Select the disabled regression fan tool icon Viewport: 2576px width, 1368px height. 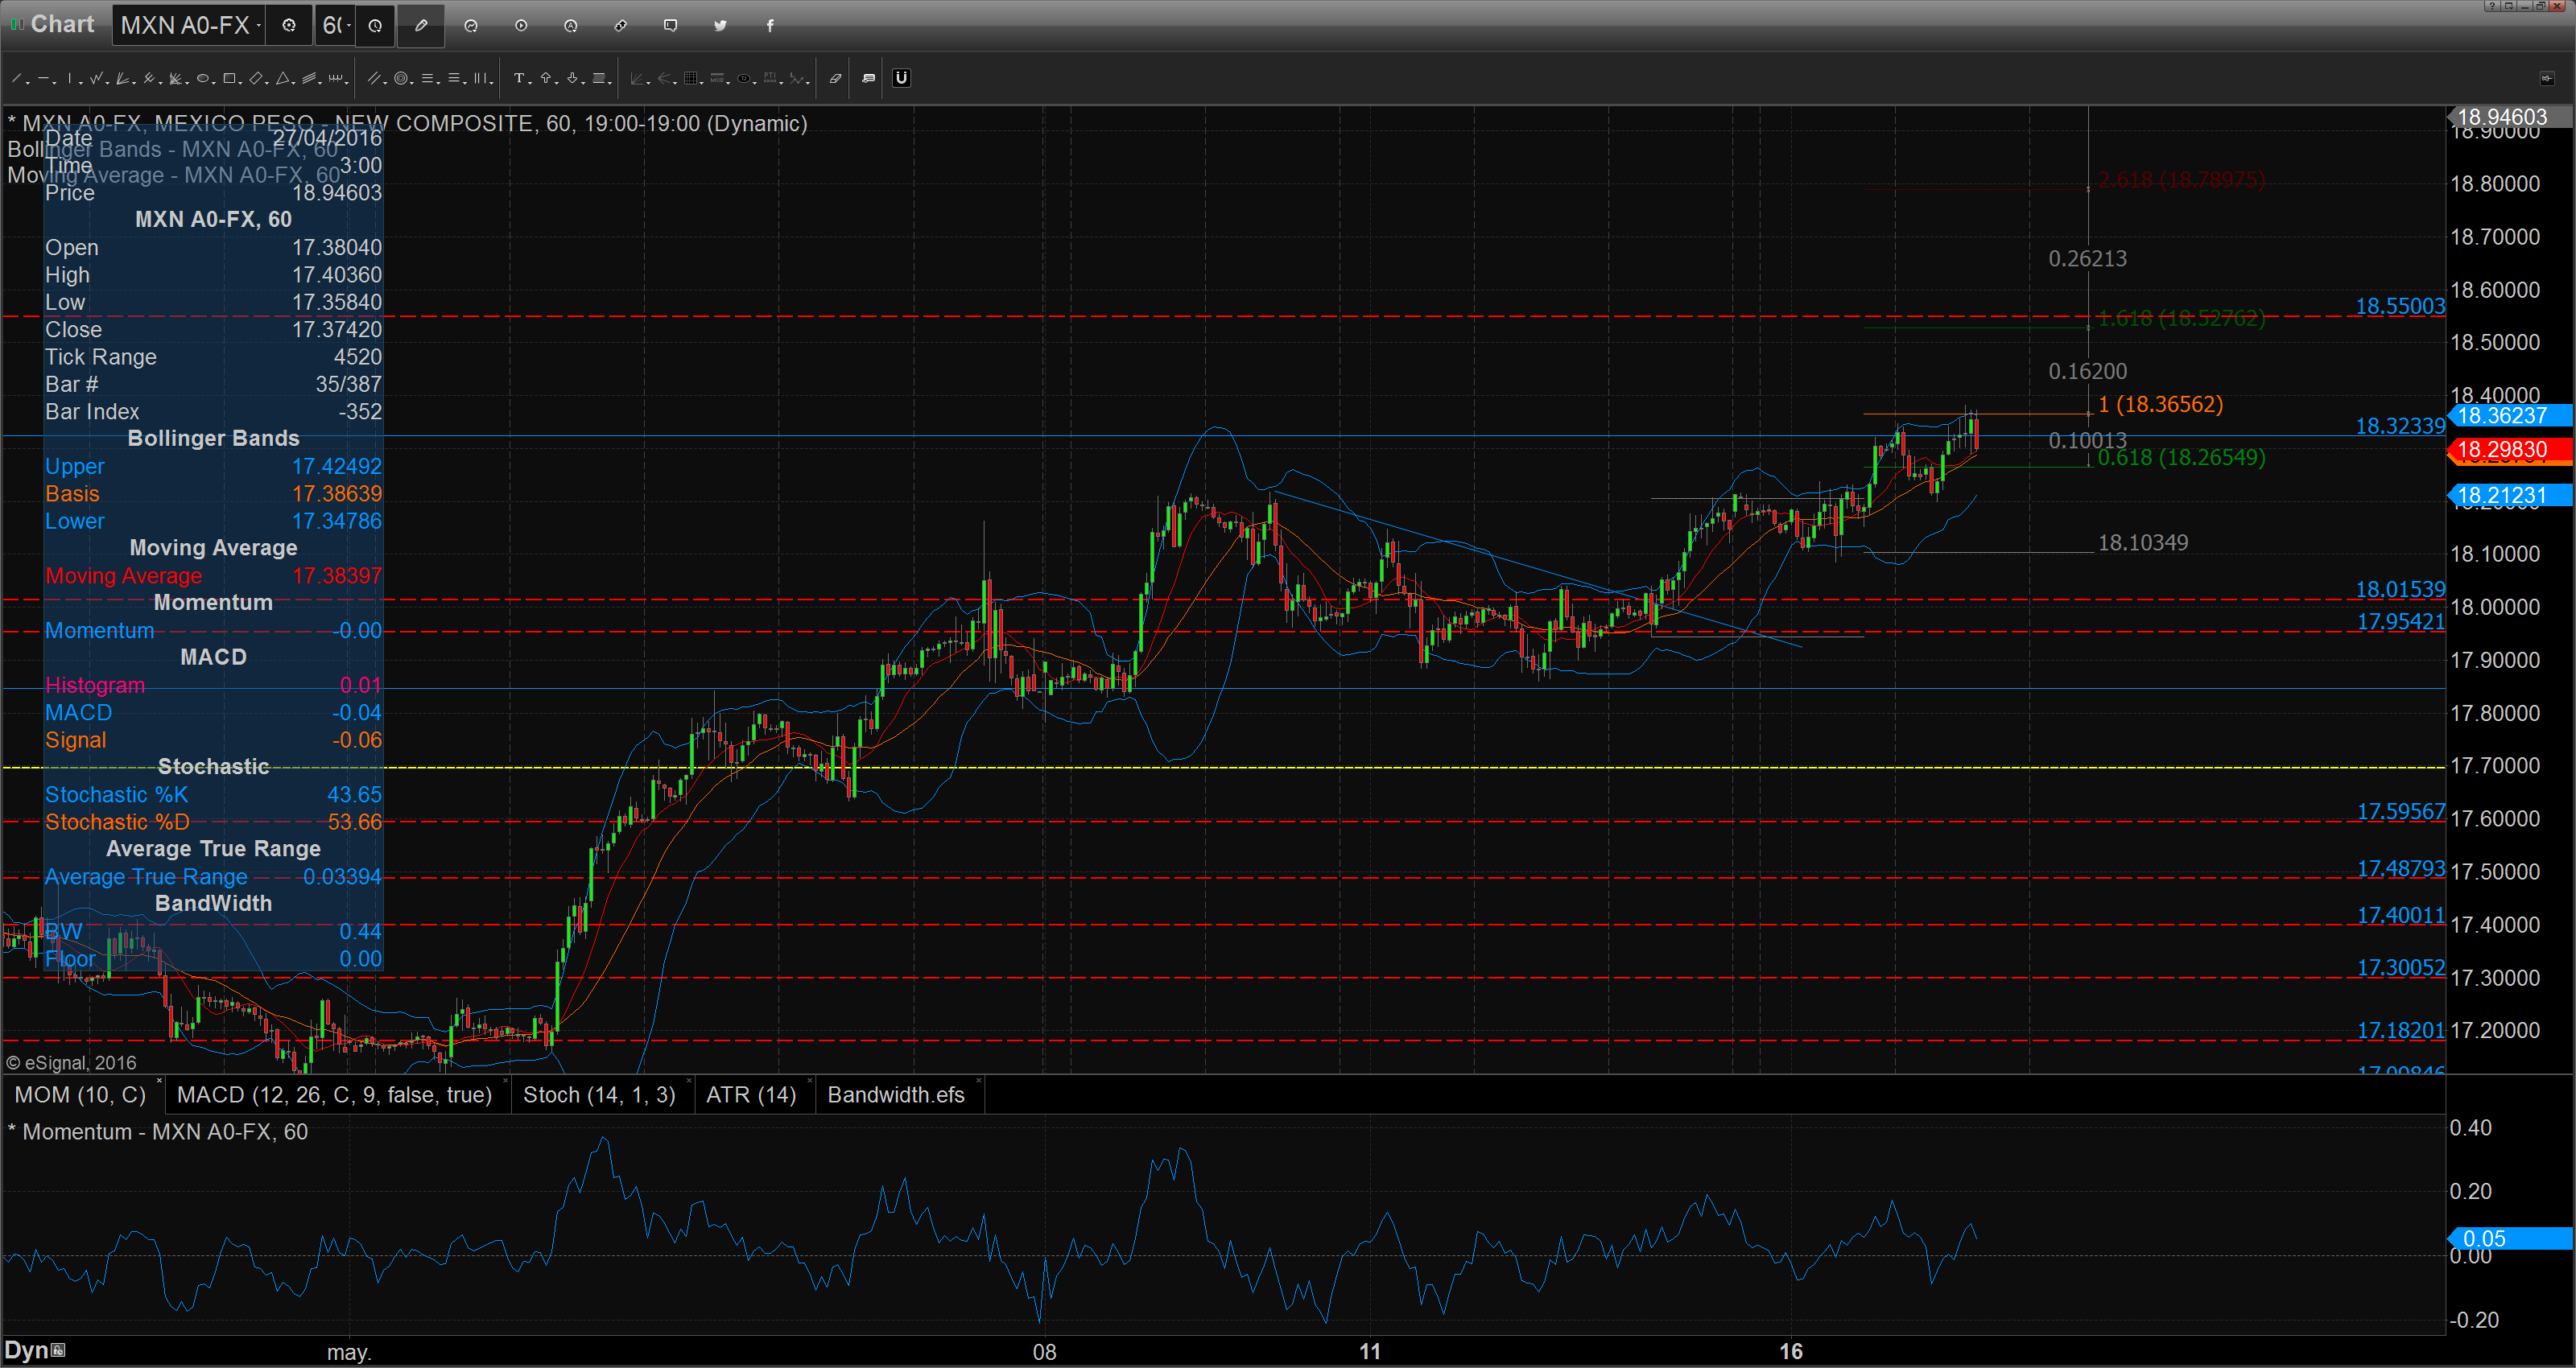(x=637, y=78)
